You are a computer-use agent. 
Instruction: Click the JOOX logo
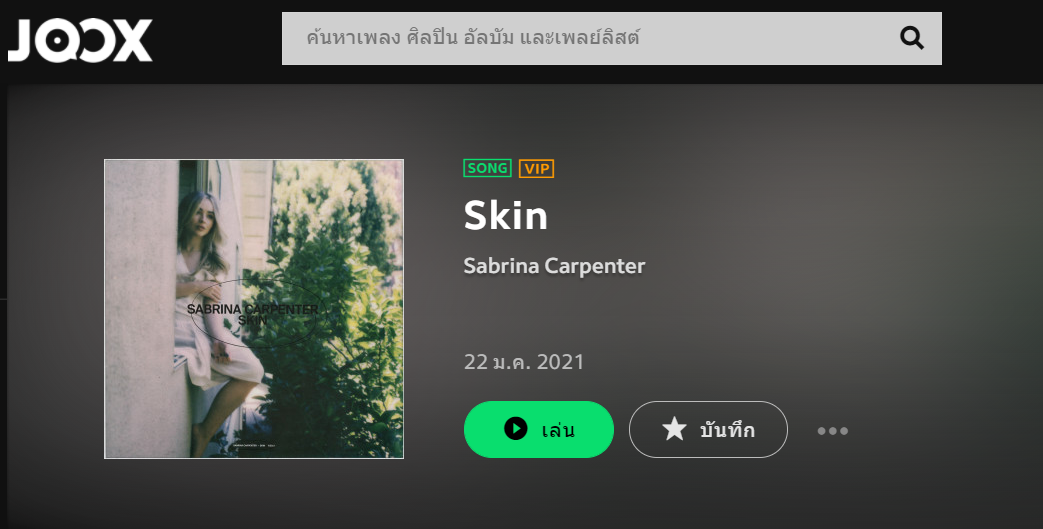point(80,40)
